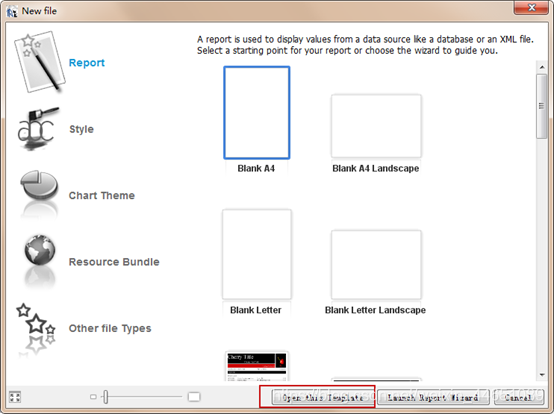Click the fit-to-window icon in bottom bar
The image size is (554, 414).
pyautogui.click(x=15, y=397)
